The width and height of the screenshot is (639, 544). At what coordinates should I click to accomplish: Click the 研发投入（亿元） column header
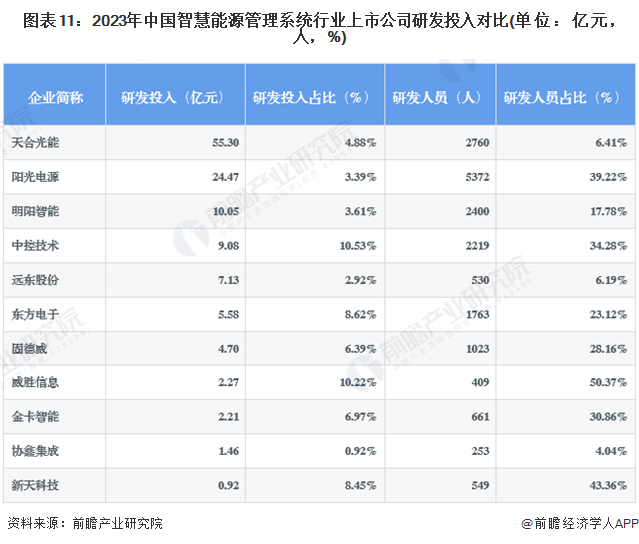click(x=175, y=95)
